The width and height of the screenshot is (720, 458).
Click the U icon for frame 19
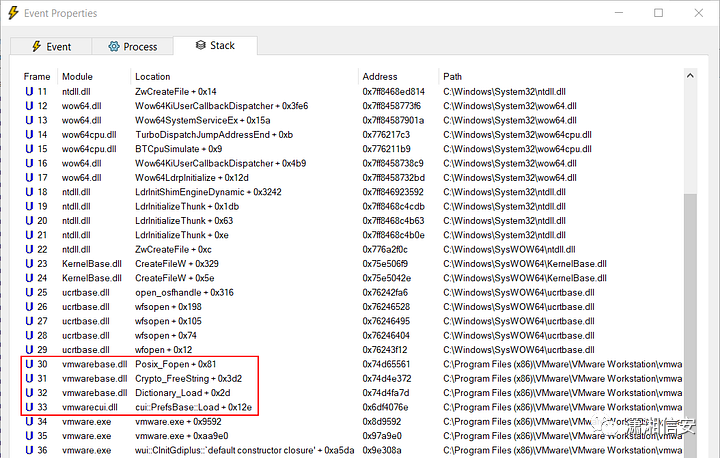click(x=29, y=206)
